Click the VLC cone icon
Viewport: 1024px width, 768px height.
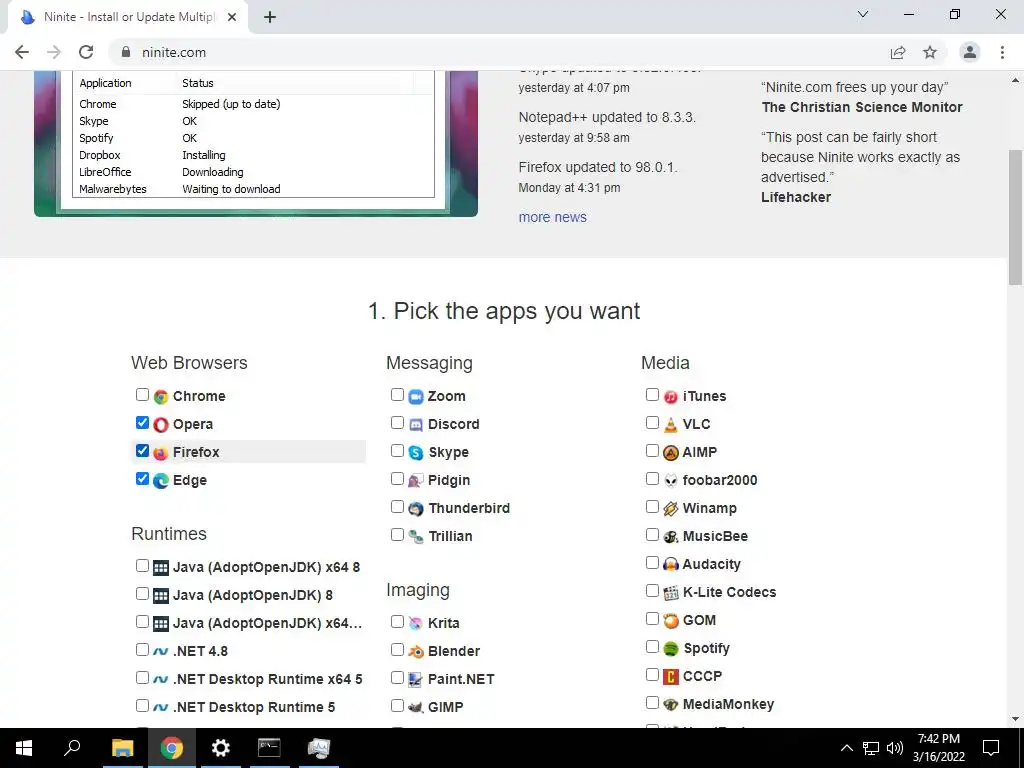point(671,424)
